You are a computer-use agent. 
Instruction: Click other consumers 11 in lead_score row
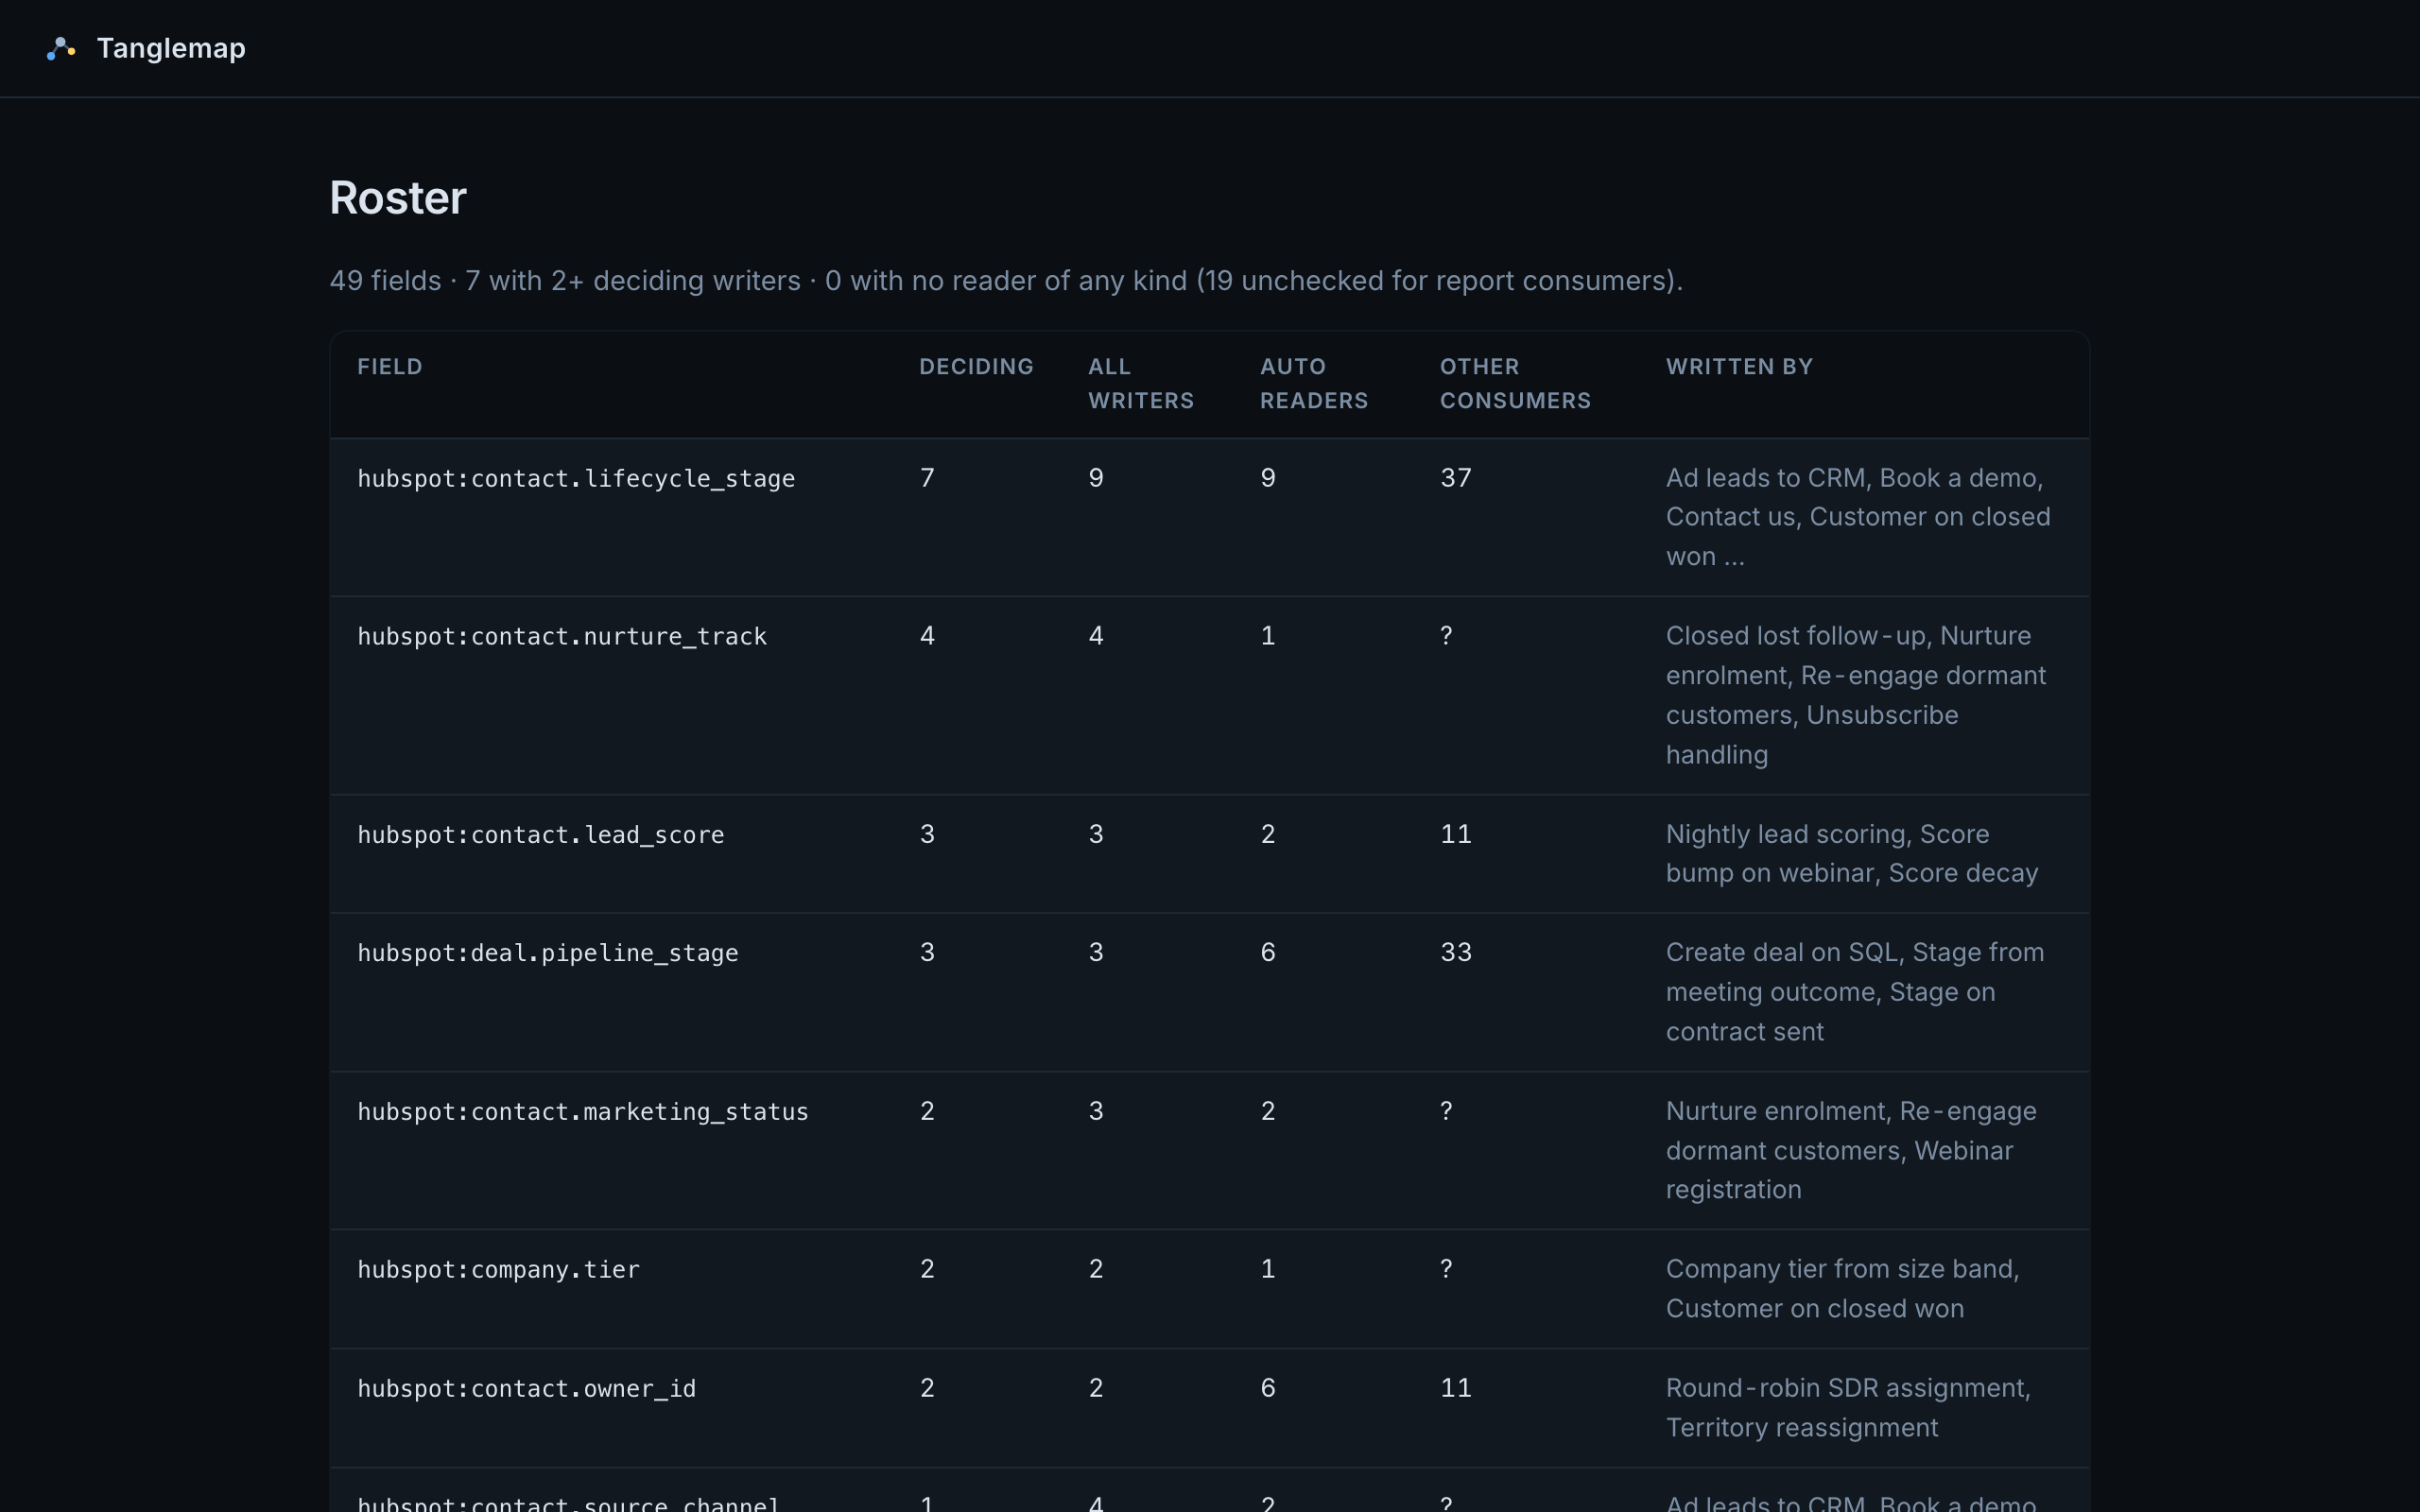tap(1456, 834)
